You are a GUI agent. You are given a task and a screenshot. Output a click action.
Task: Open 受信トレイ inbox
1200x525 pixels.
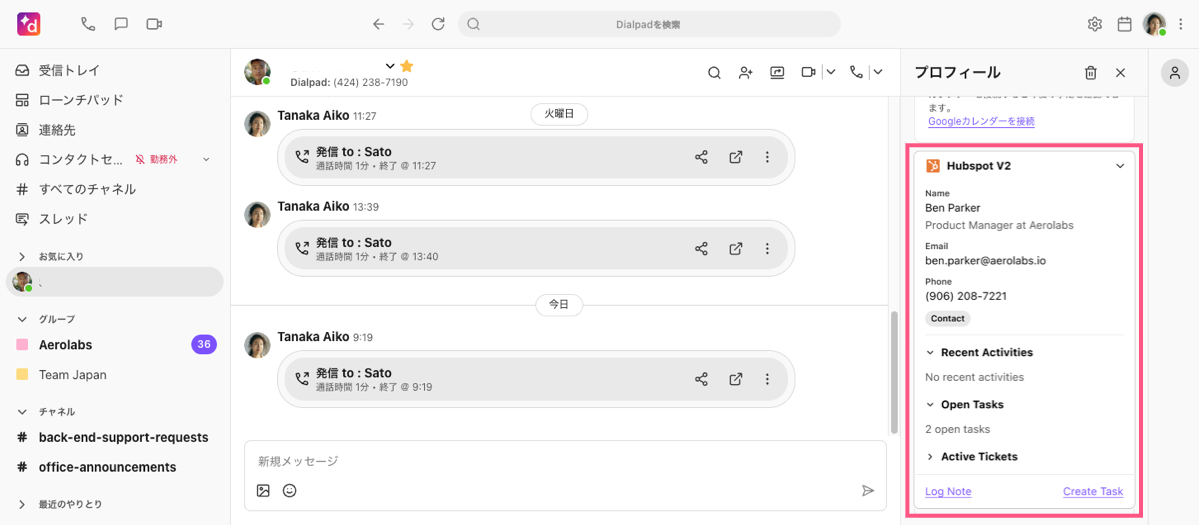[115, 71]
